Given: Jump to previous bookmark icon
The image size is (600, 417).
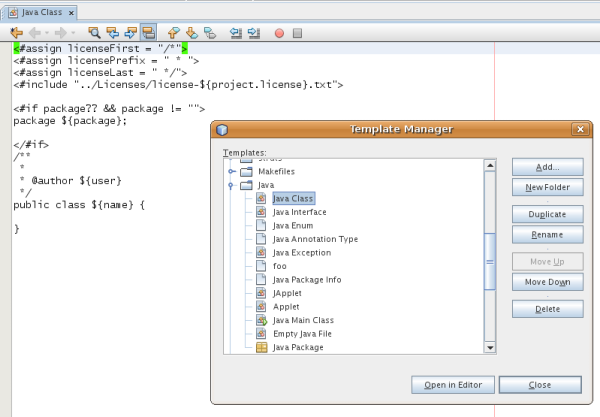Looking at the screenshot, I should coord(174,33).
